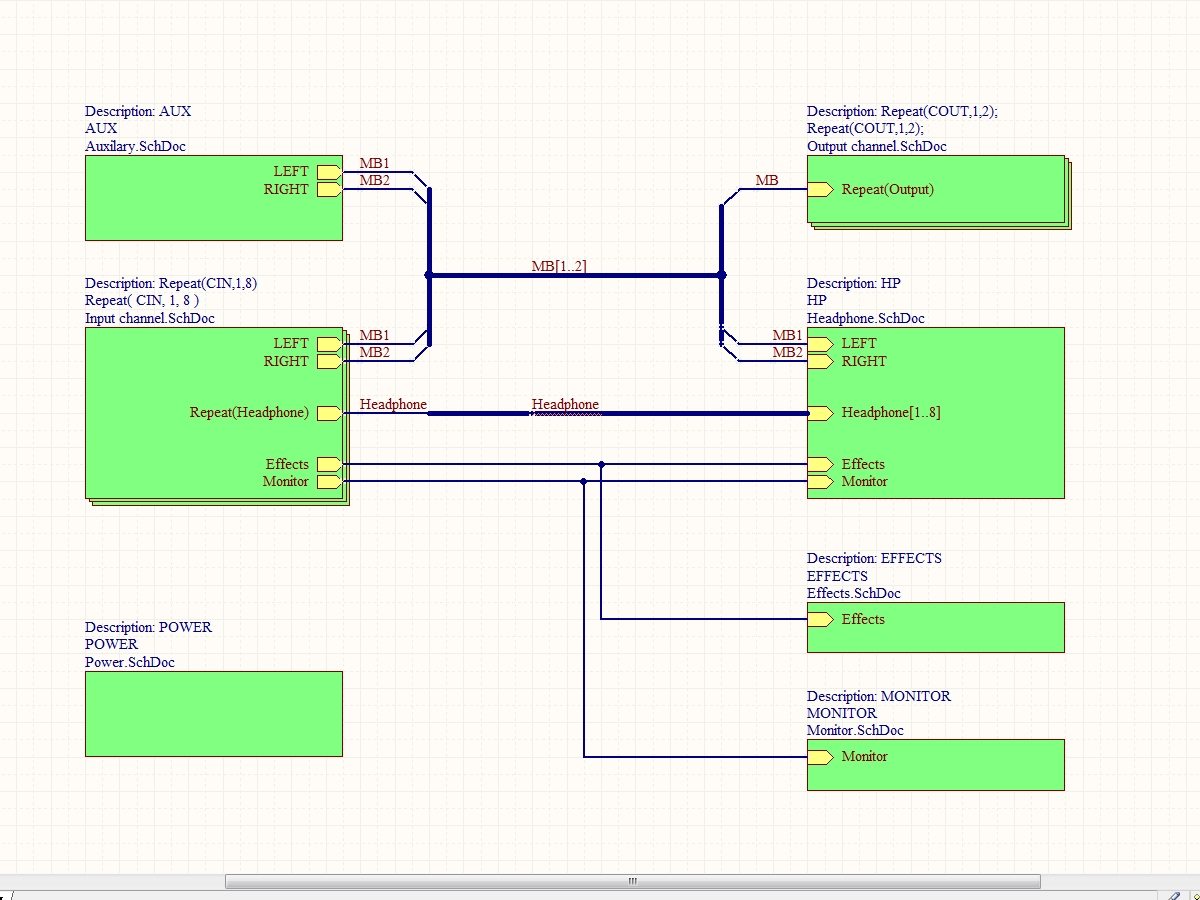Click the MB net label near Output channel
The image size is (1200, 900).
[766, 181]
